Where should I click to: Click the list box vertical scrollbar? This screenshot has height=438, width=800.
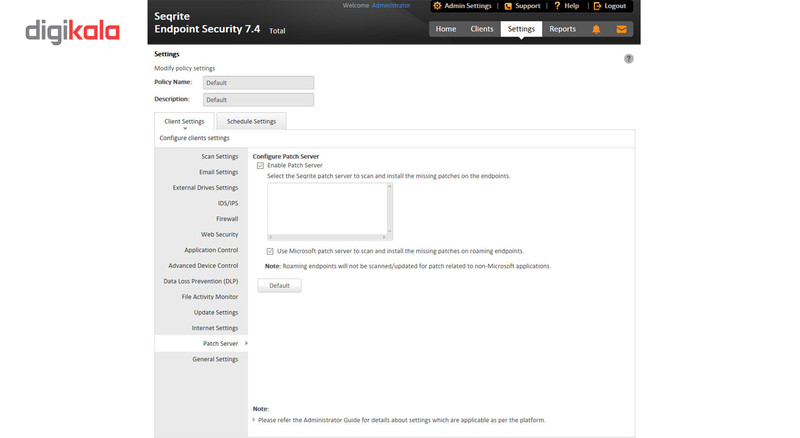coord(390,209)
